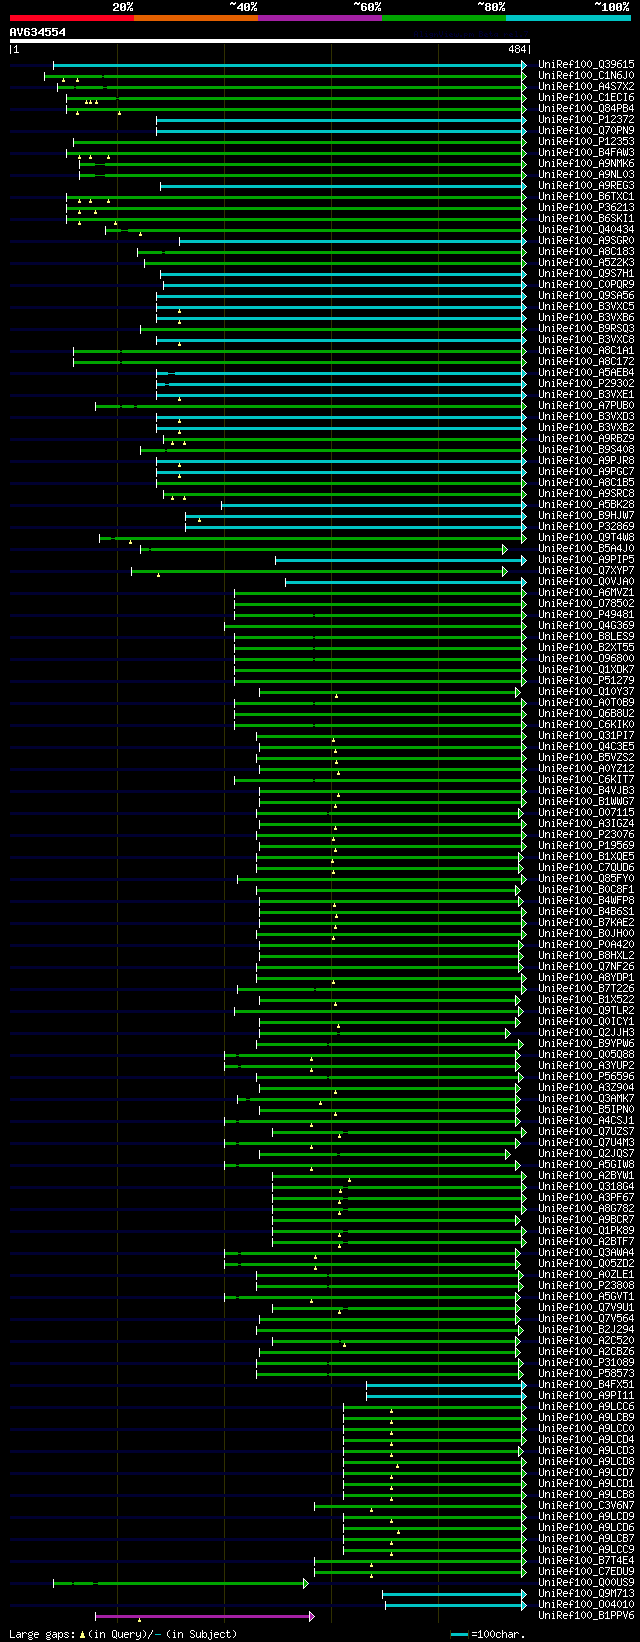640x1642 pixels.
Task: Click the UniRef100_Q7XYP7 entry
Action: pyautogui.click(x=586, y=570)
